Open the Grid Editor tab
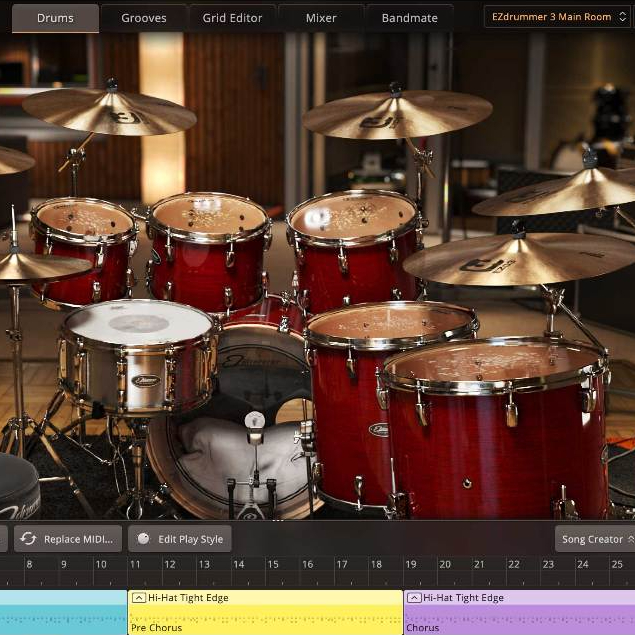This screenshot has width=635, height=635. pyautogui.click(x=232, y=18)
